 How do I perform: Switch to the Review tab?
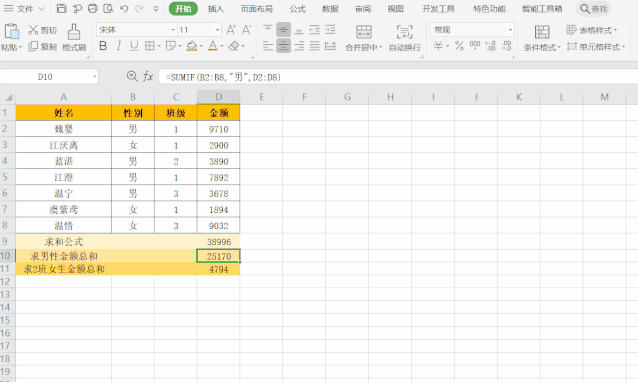[363, 9]
